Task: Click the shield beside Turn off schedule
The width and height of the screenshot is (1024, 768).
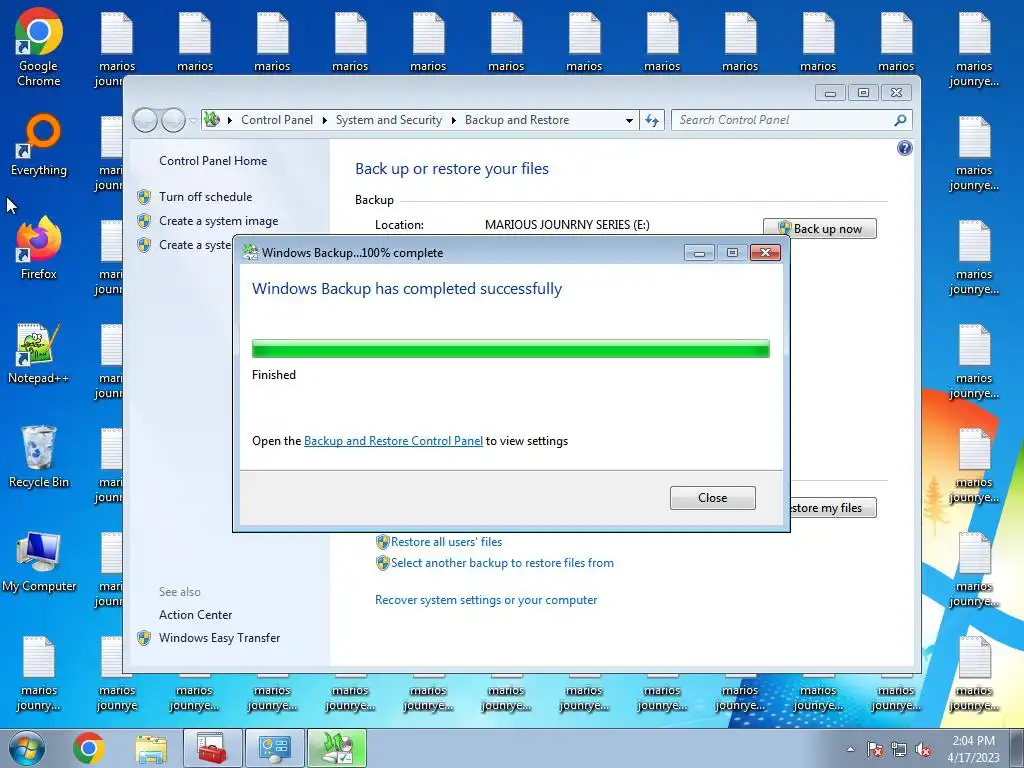Action: [x=144, y=197]
